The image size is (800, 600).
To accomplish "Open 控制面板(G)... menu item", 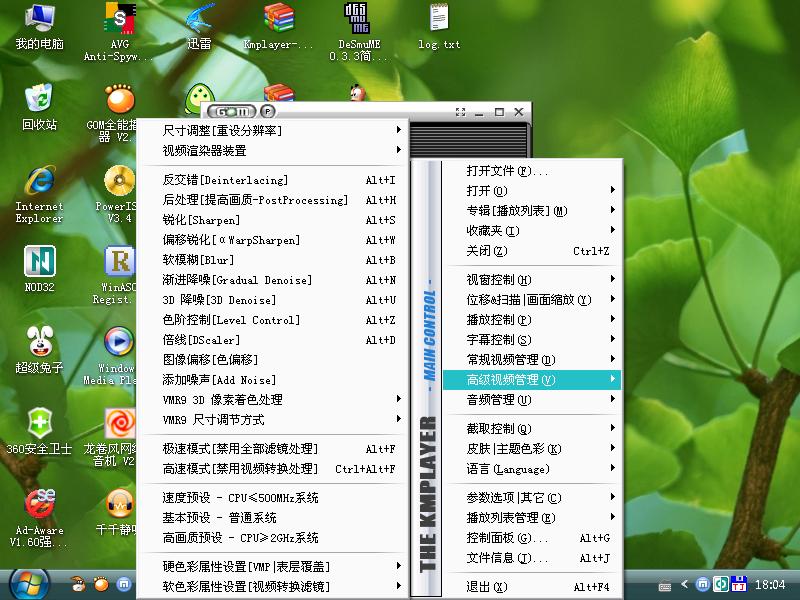I will (x=532, y=538).
